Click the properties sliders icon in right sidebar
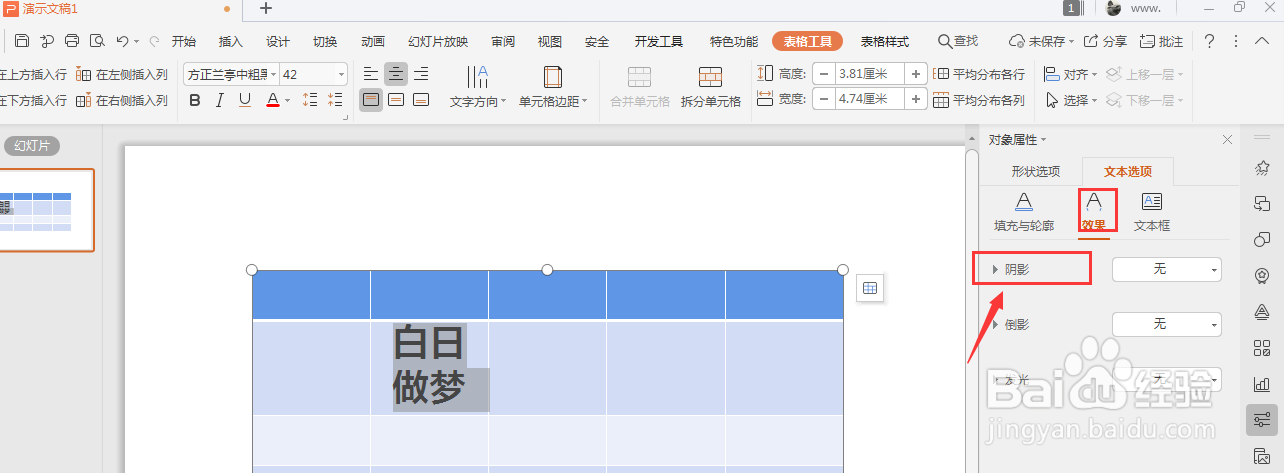 pyautogui.click(x=1262, y=419)
